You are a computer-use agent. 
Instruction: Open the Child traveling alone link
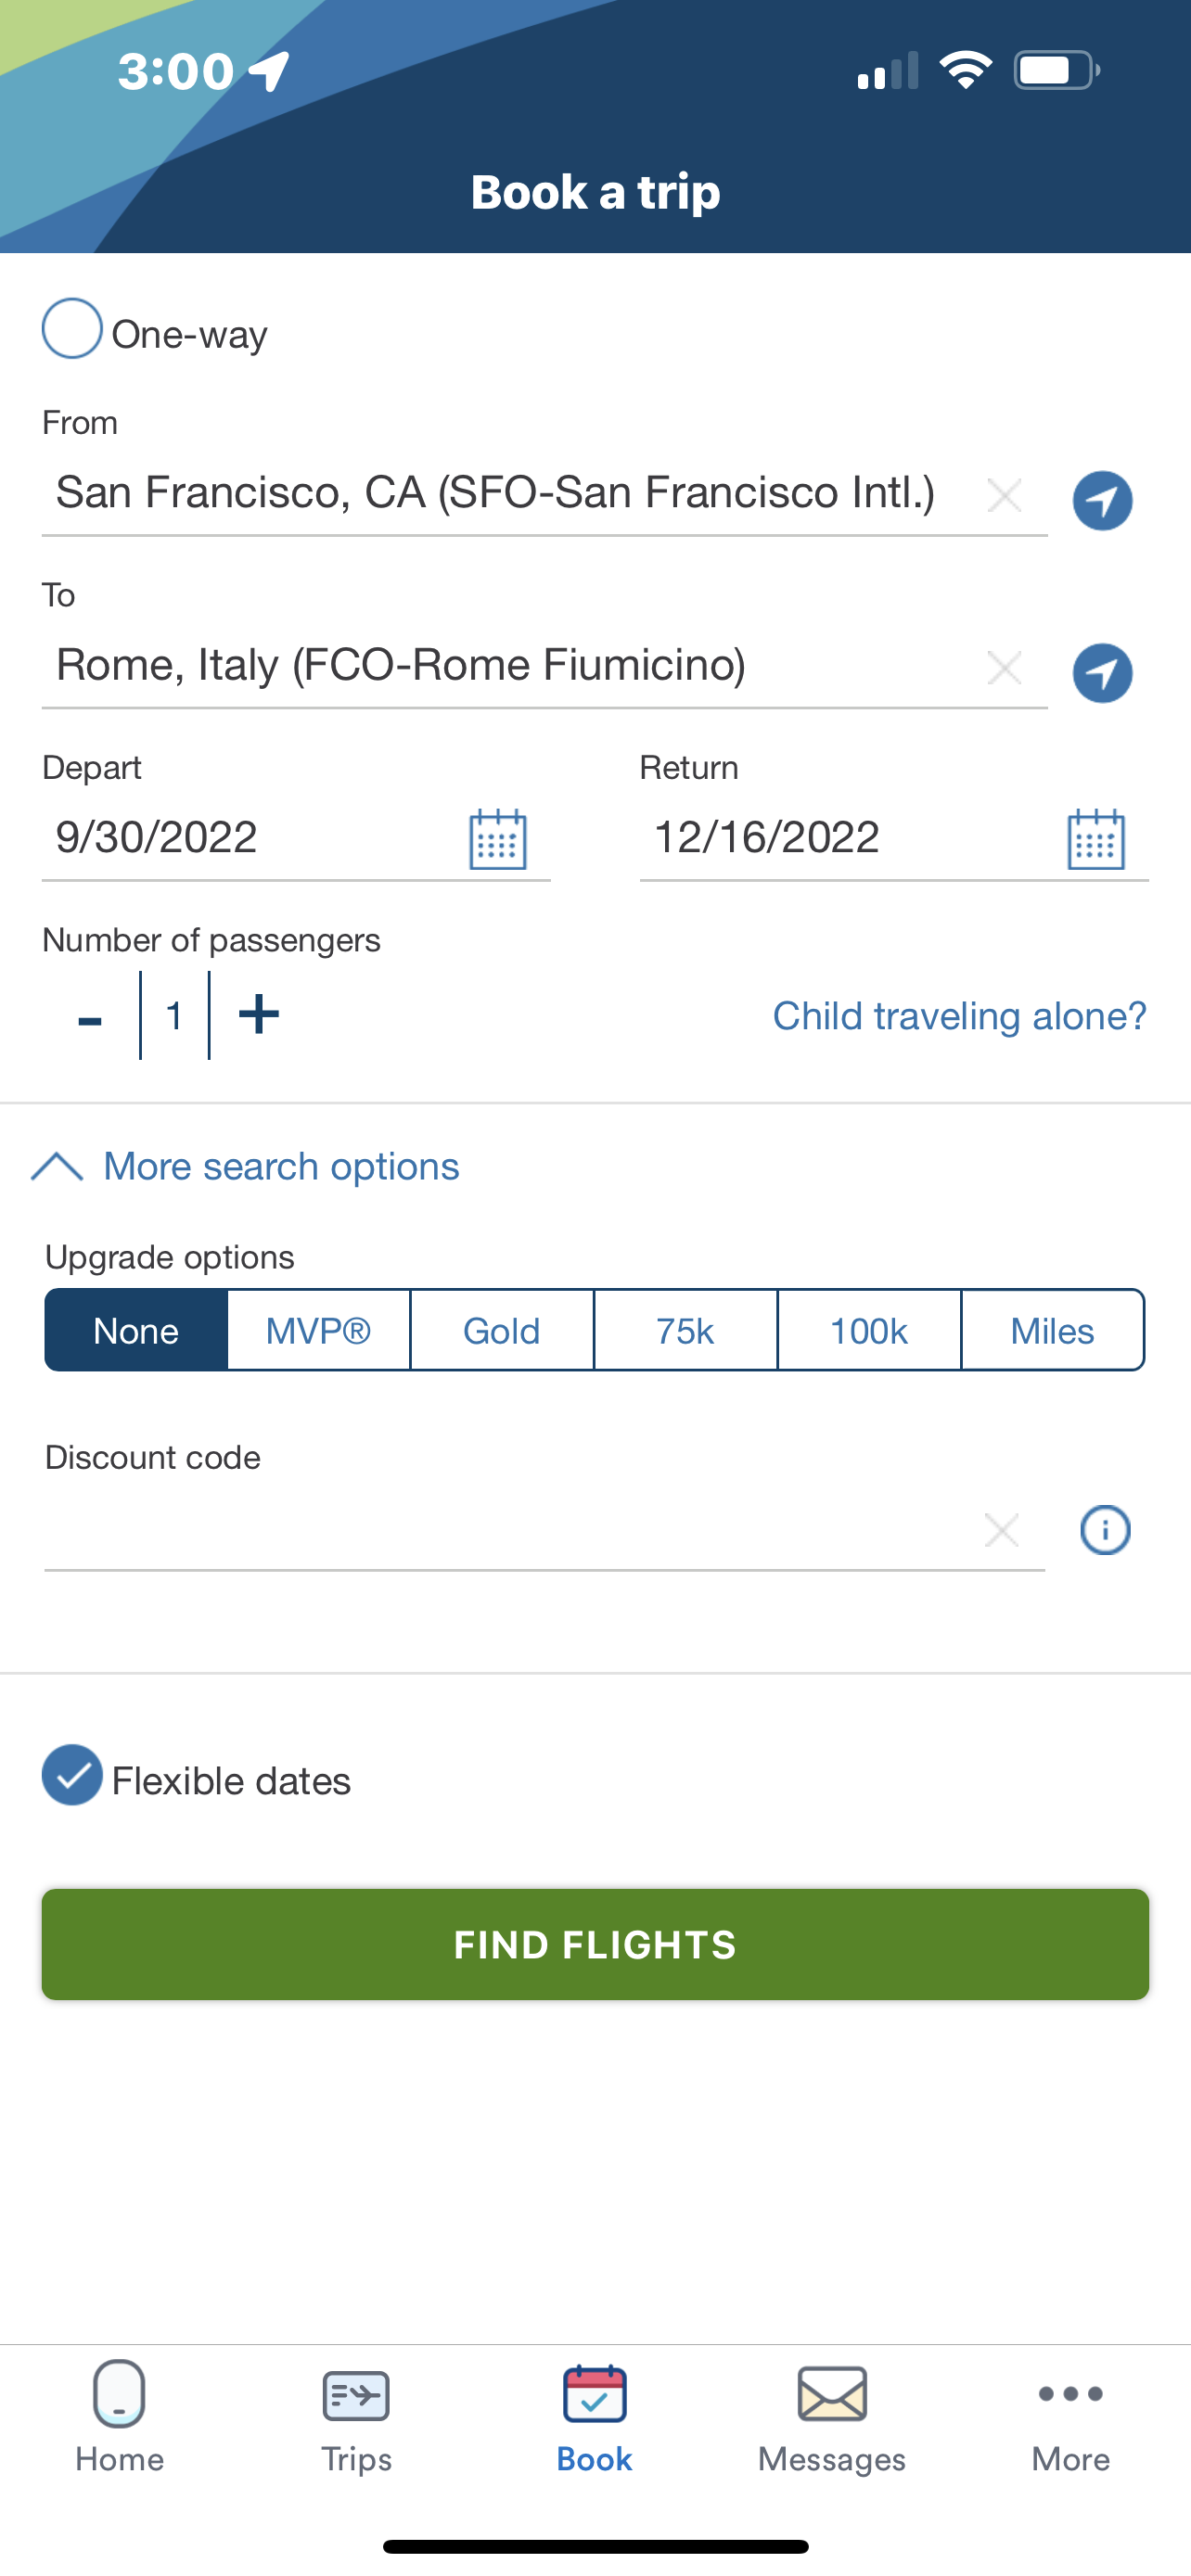[960, 1016]
